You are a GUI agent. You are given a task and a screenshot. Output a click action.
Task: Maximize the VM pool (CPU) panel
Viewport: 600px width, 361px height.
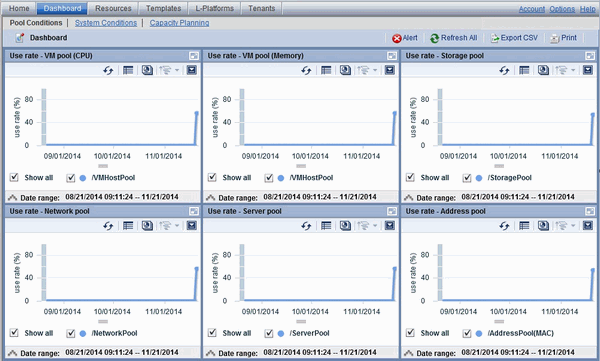coord(194,56)
